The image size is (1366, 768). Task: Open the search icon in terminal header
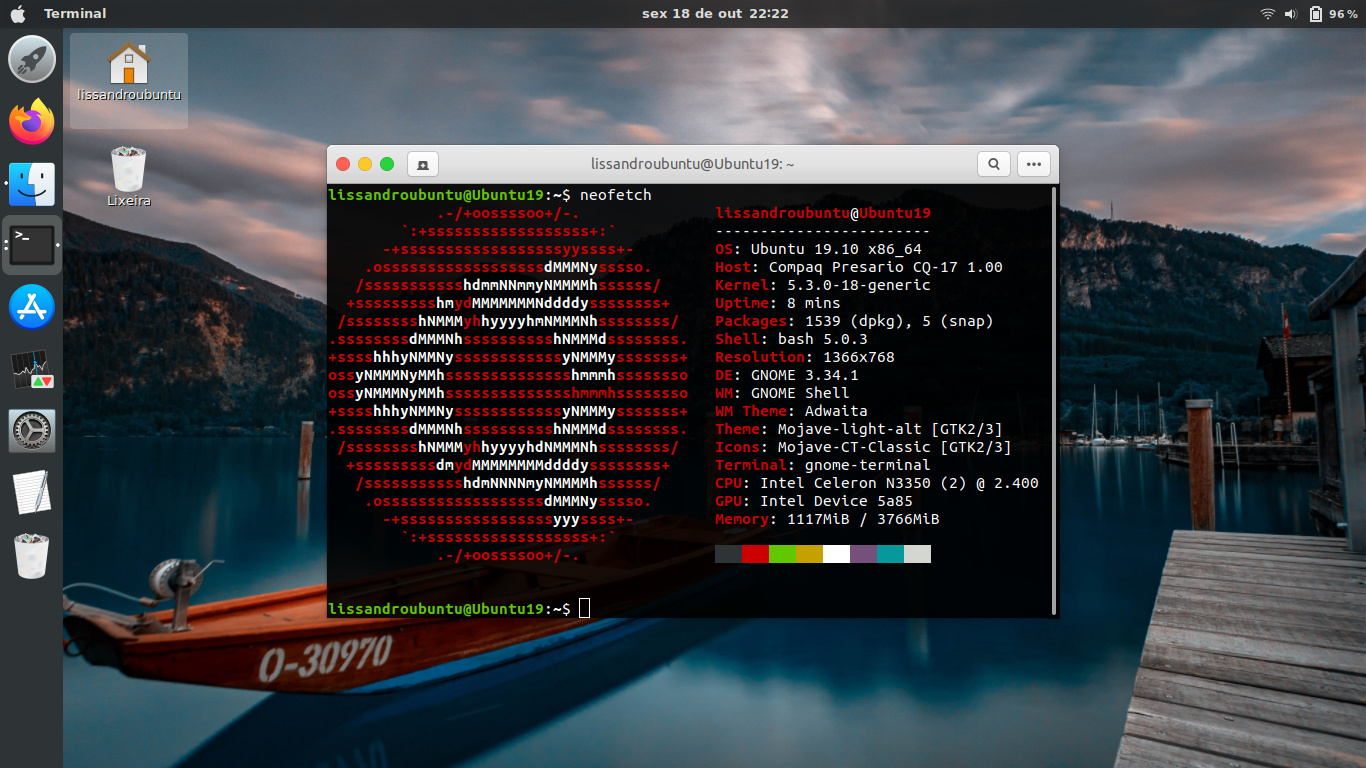994,164
